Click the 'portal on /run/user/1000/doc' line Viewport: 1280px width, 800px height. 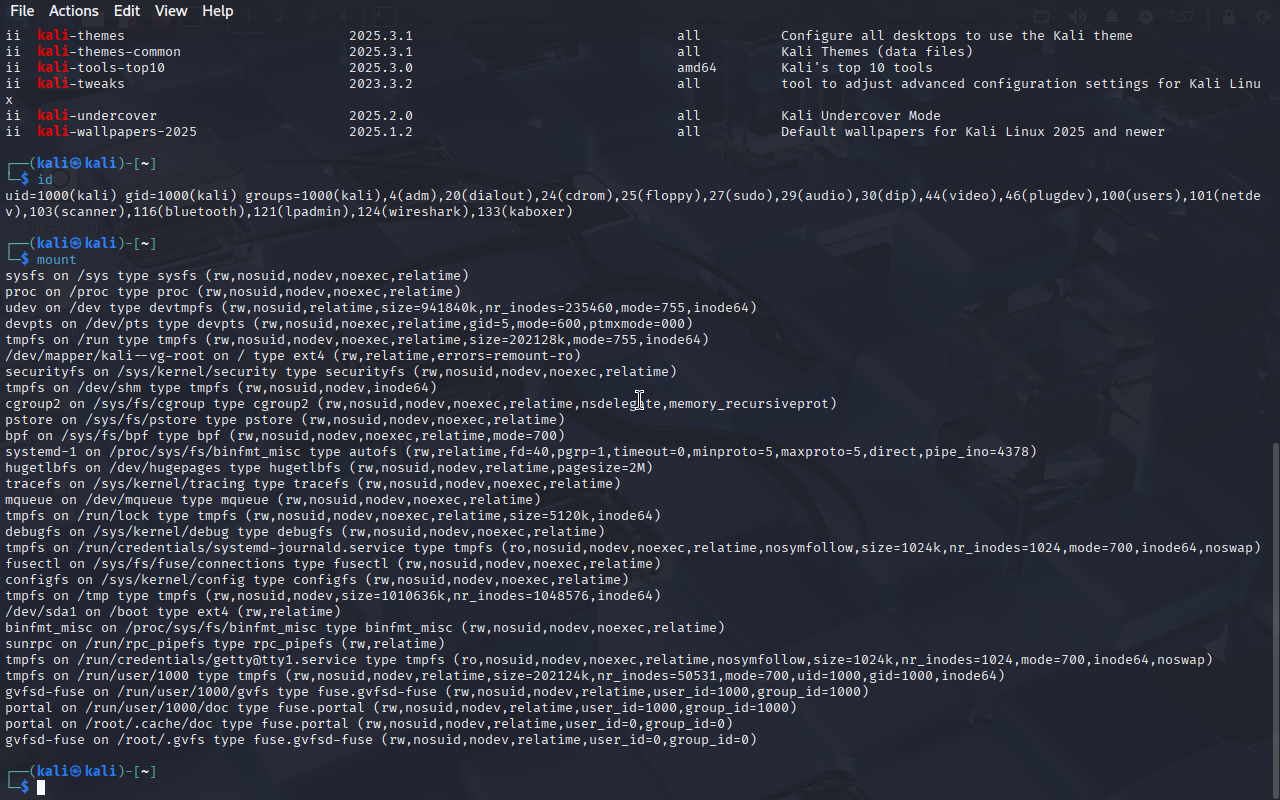tap(401, 708)
